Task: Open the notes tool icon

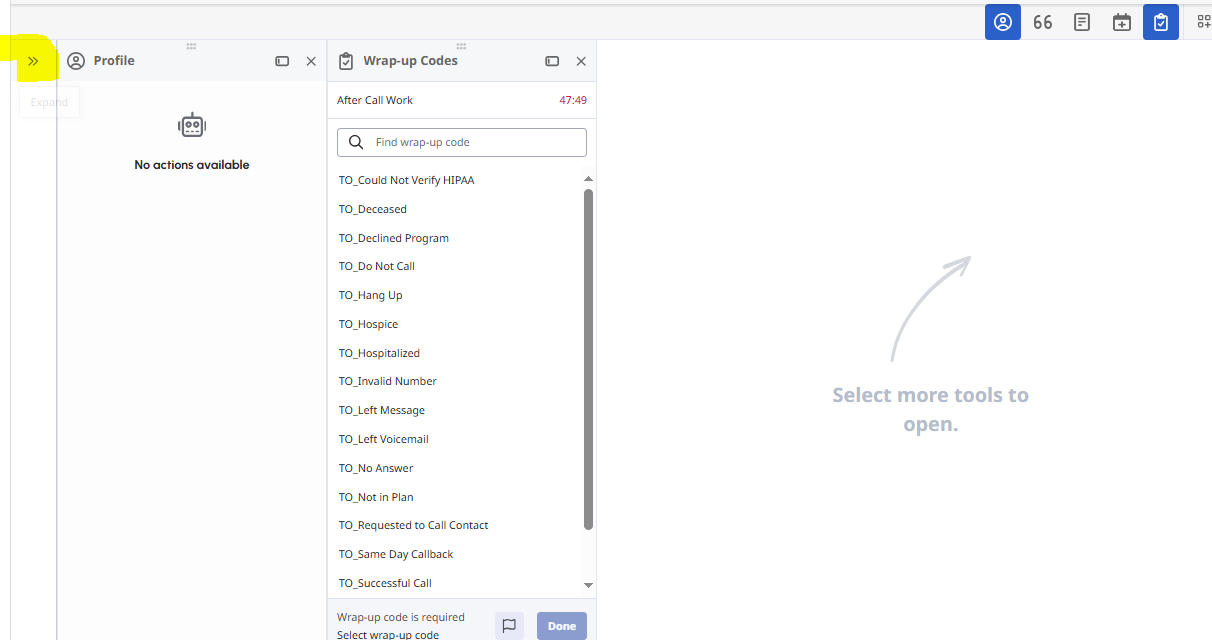Action: (x=1082, y=22)
